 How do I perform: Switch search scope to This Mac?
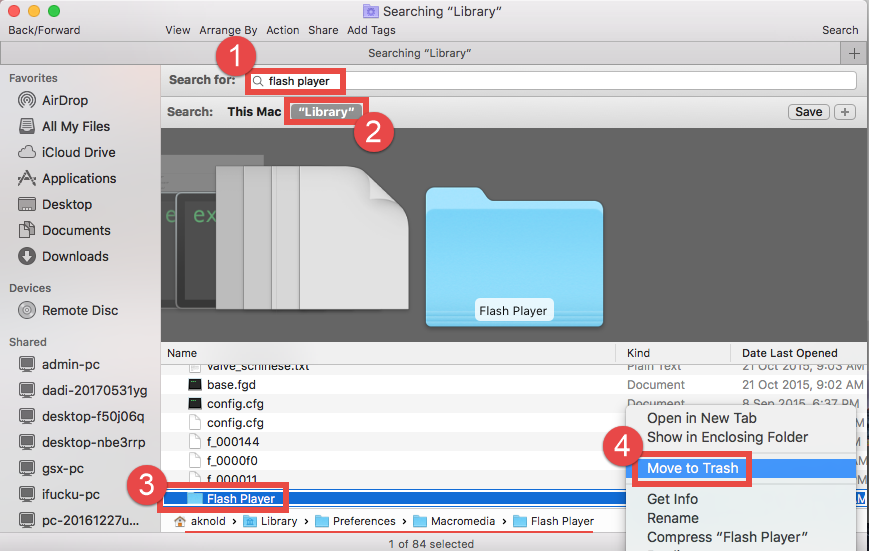click(x=254, y=112)
